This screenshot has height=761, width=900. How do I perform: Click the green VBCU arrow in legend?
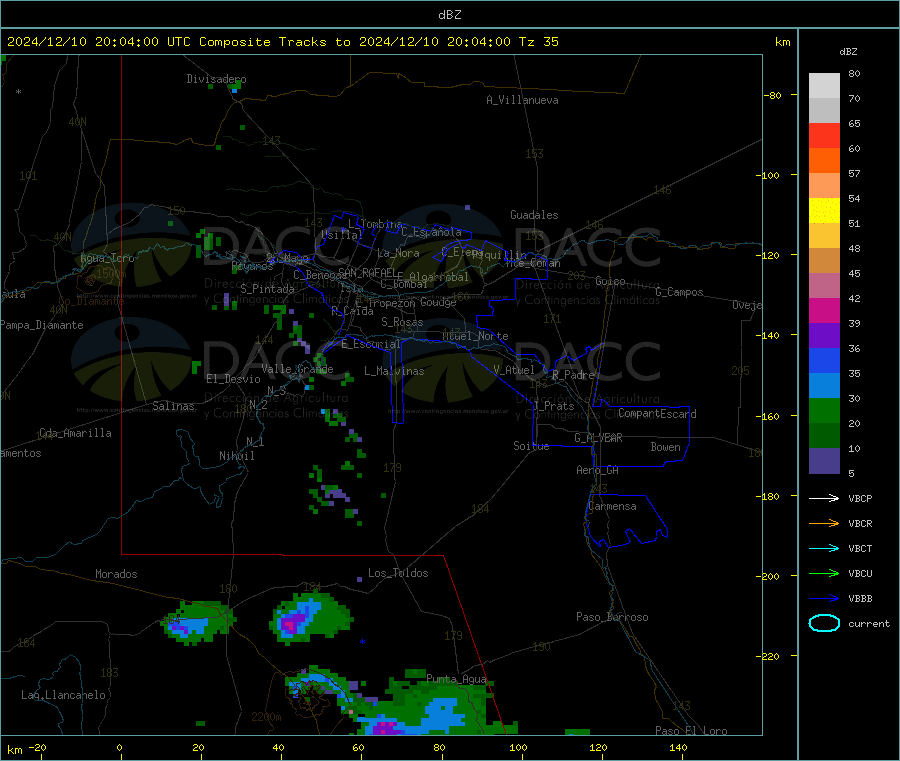tap(824, 573)
